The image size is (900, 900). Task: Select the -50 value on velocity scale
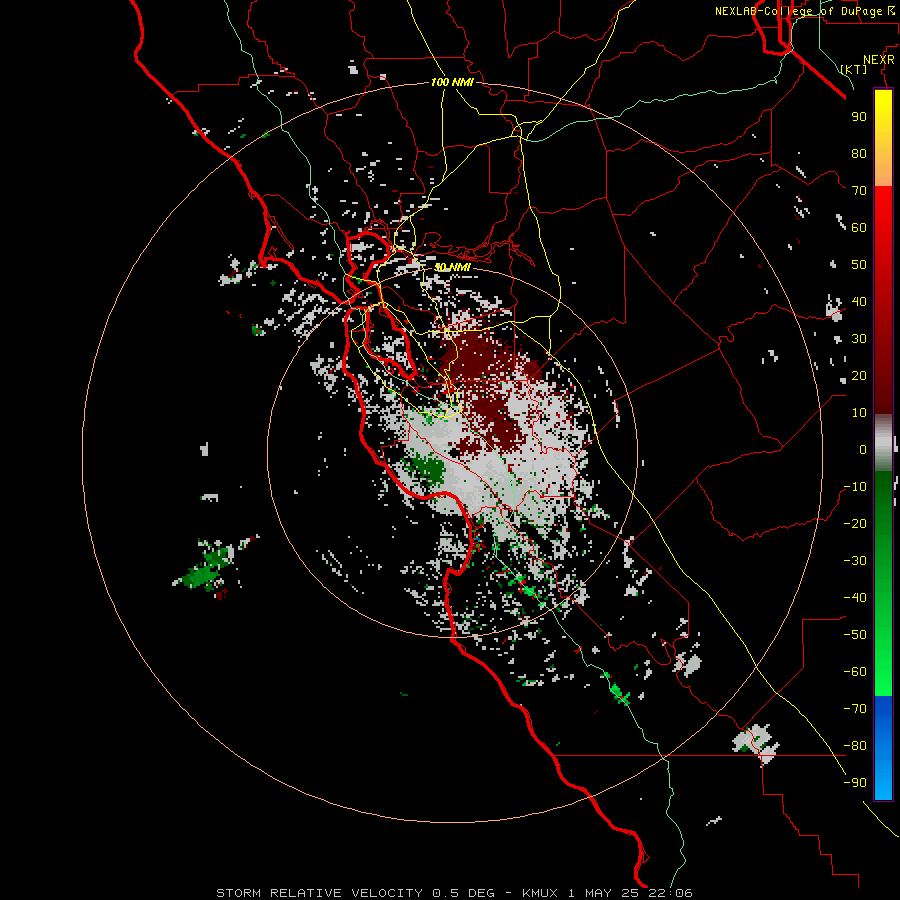pyautogui.click(x=855, y=635)
